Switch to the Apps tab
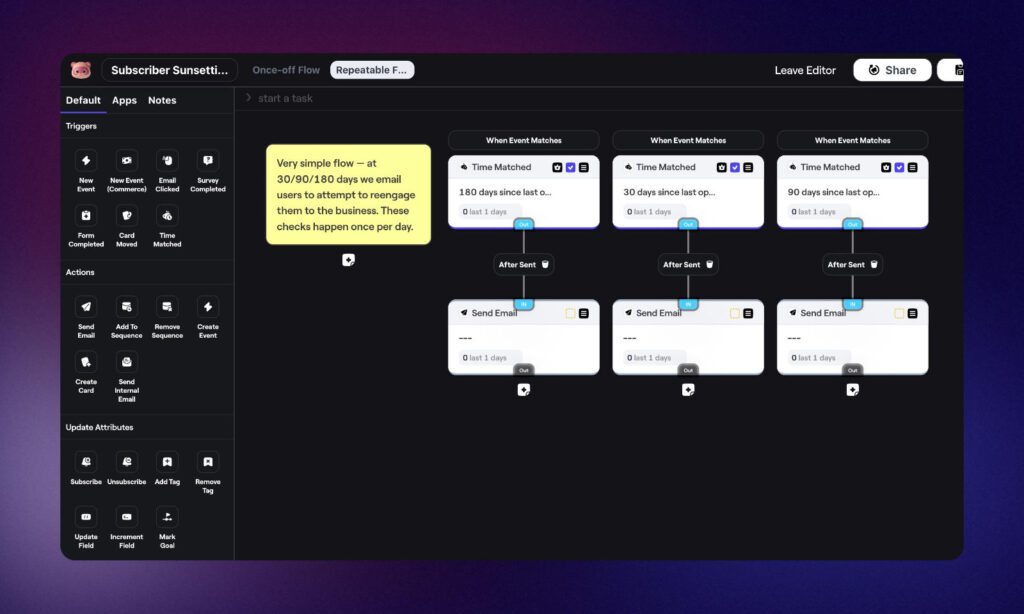 (x=124, y=100)
